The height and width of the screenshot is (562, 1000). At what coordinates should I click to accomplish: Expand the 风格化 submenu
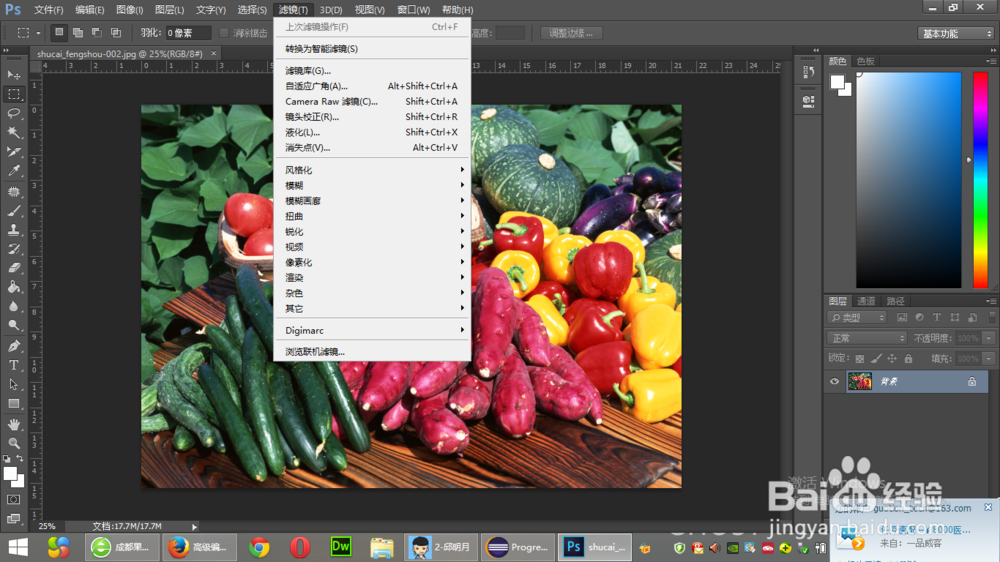coord(372,170)
